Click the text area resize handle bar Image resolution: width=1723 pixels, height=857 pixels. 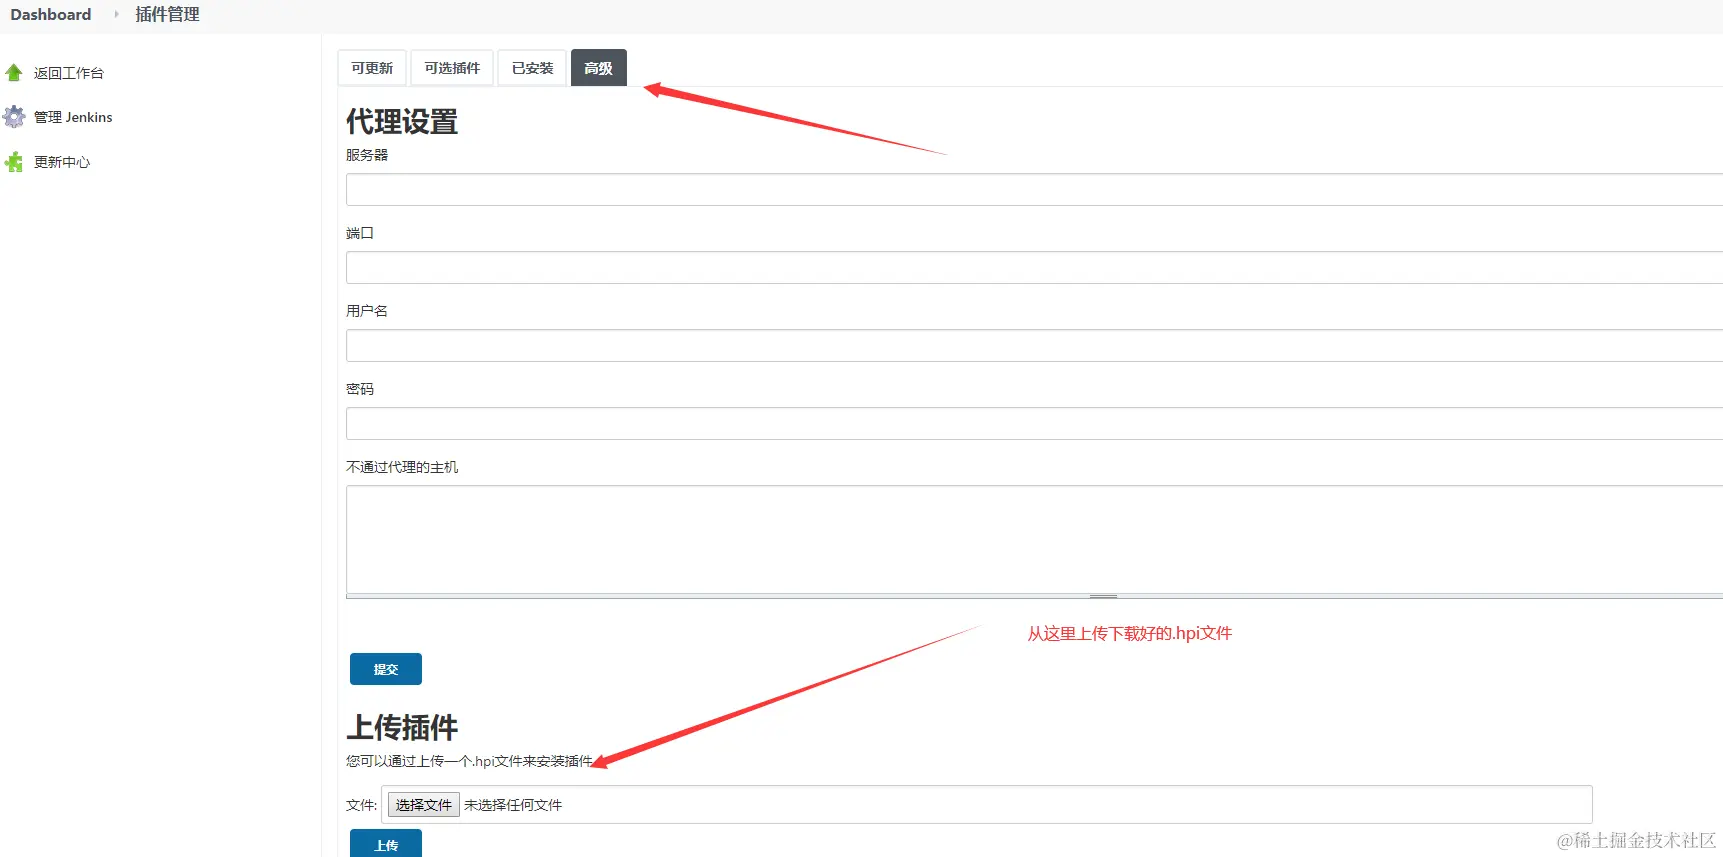[1034, 596]
